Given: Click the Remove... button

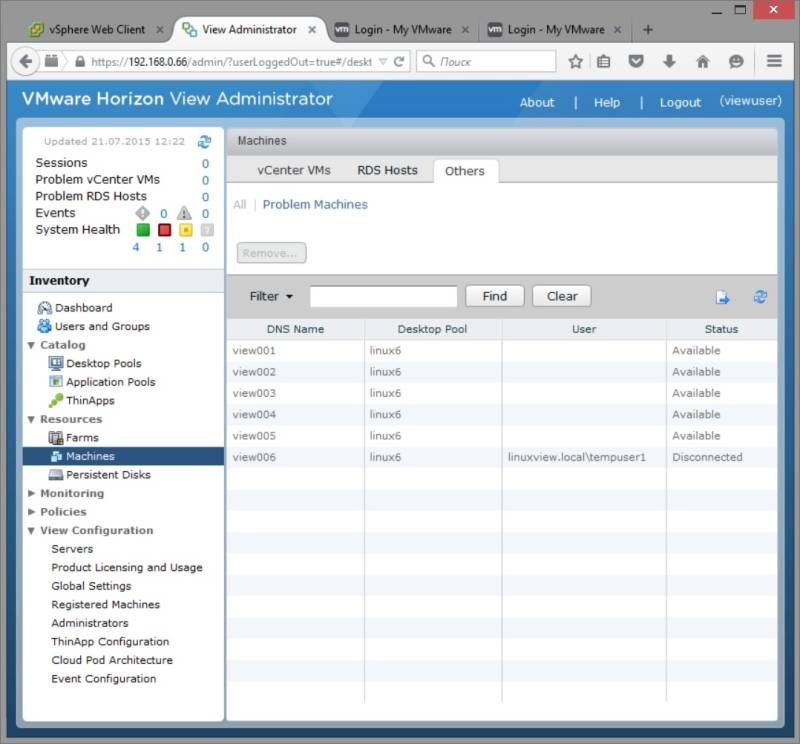Looking at the screenshot, I should [271, 253].
